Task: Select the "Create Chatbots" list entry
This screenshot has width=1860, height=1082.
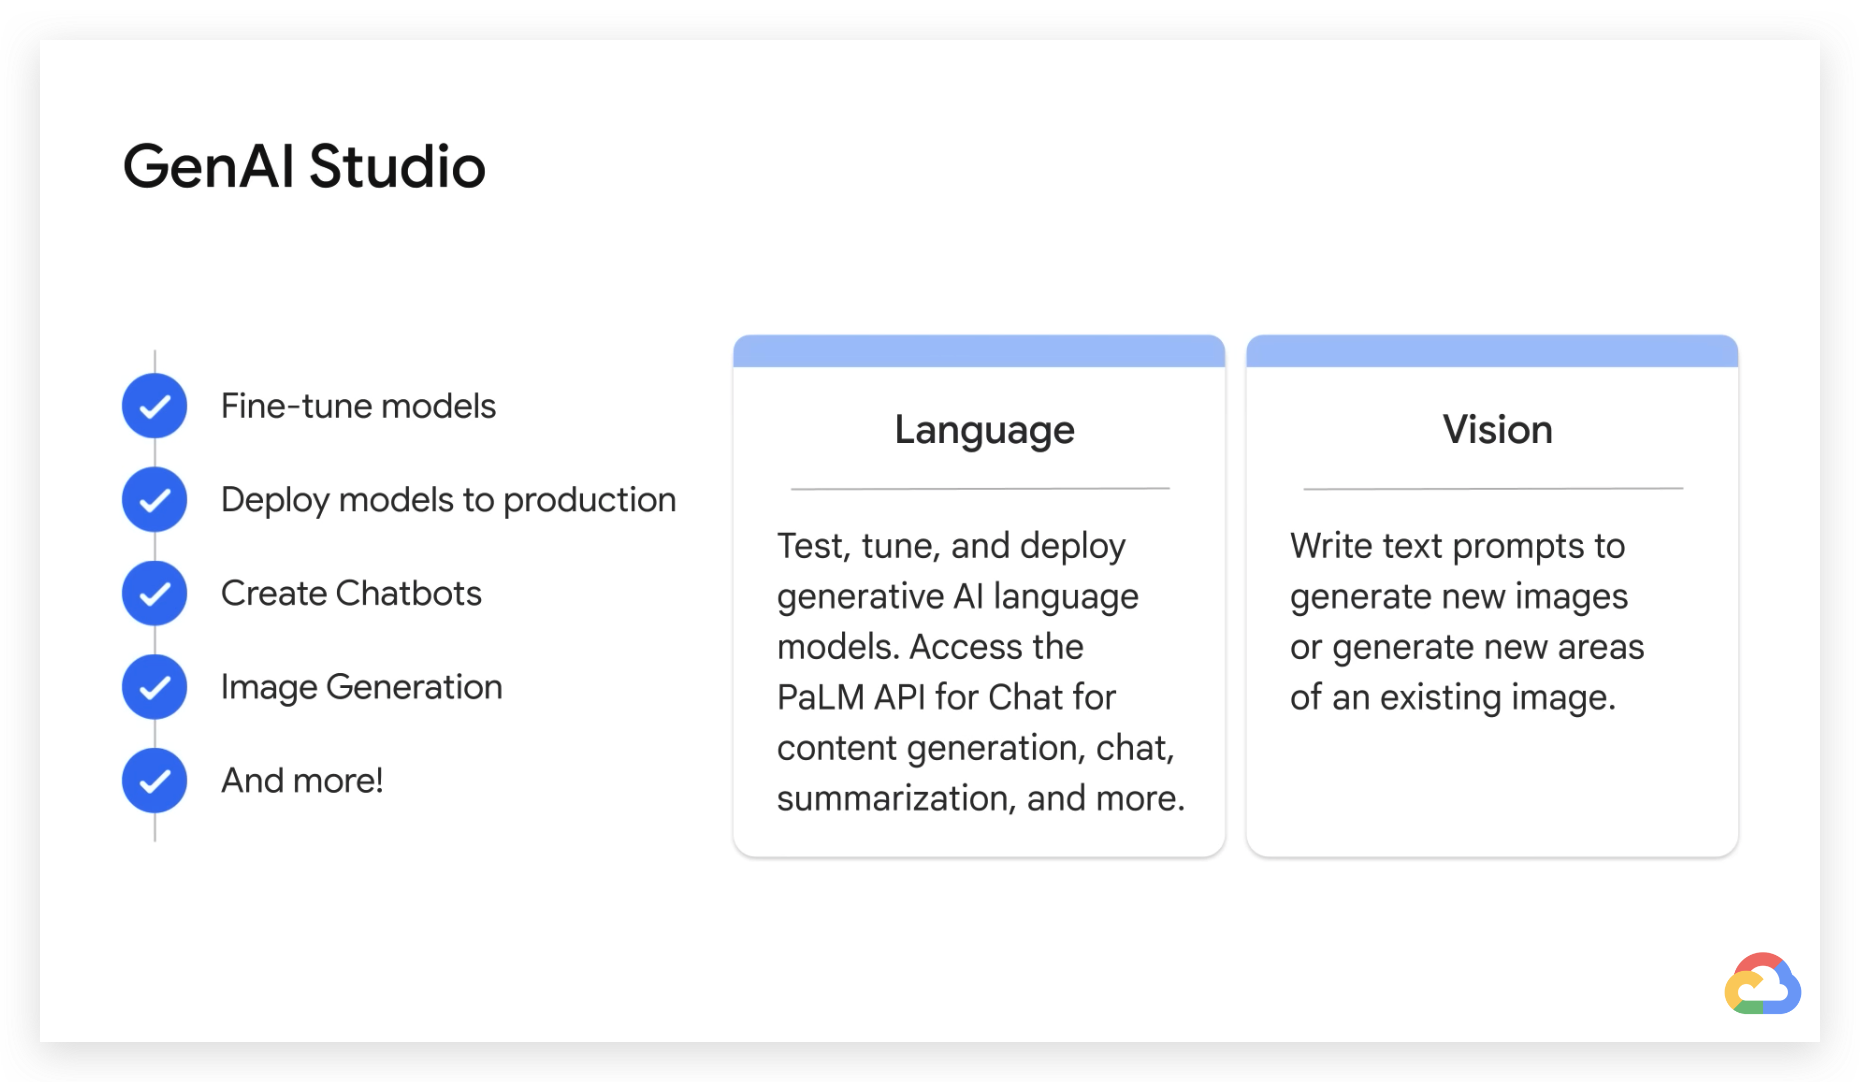Action: point(351,593)
